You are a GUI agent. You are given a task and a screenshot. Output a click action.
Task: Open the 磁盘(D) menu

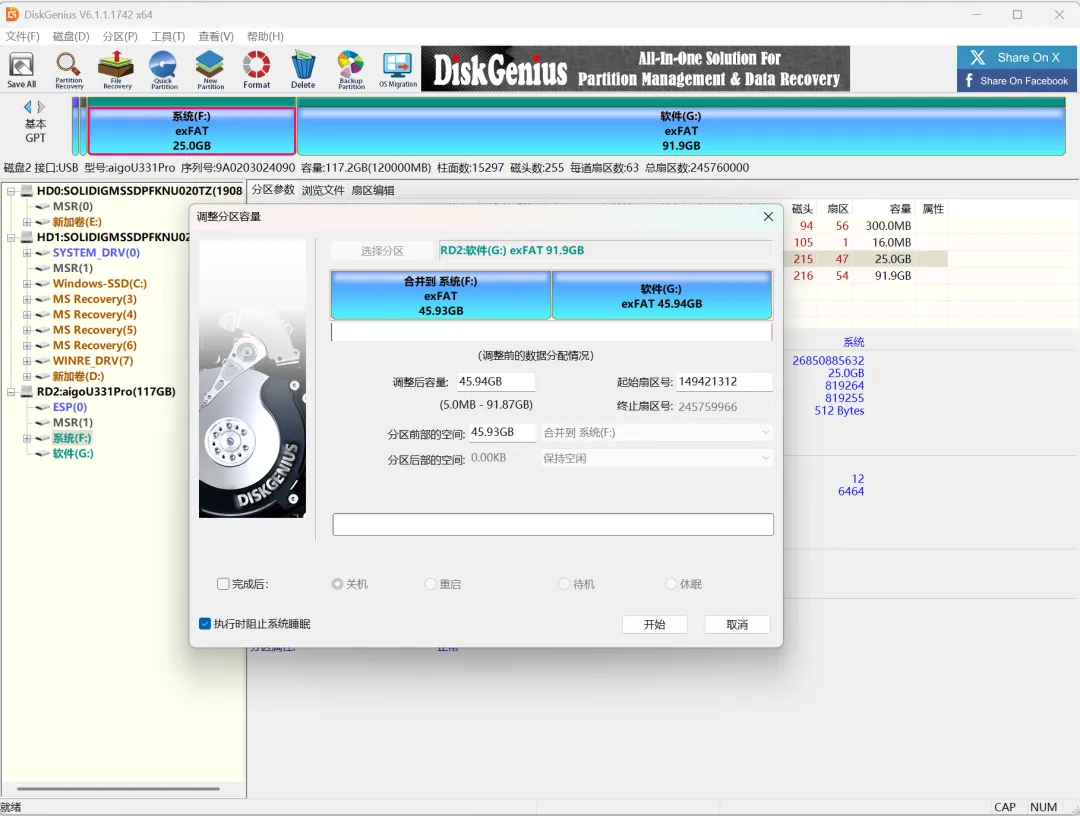click(71, 36)
